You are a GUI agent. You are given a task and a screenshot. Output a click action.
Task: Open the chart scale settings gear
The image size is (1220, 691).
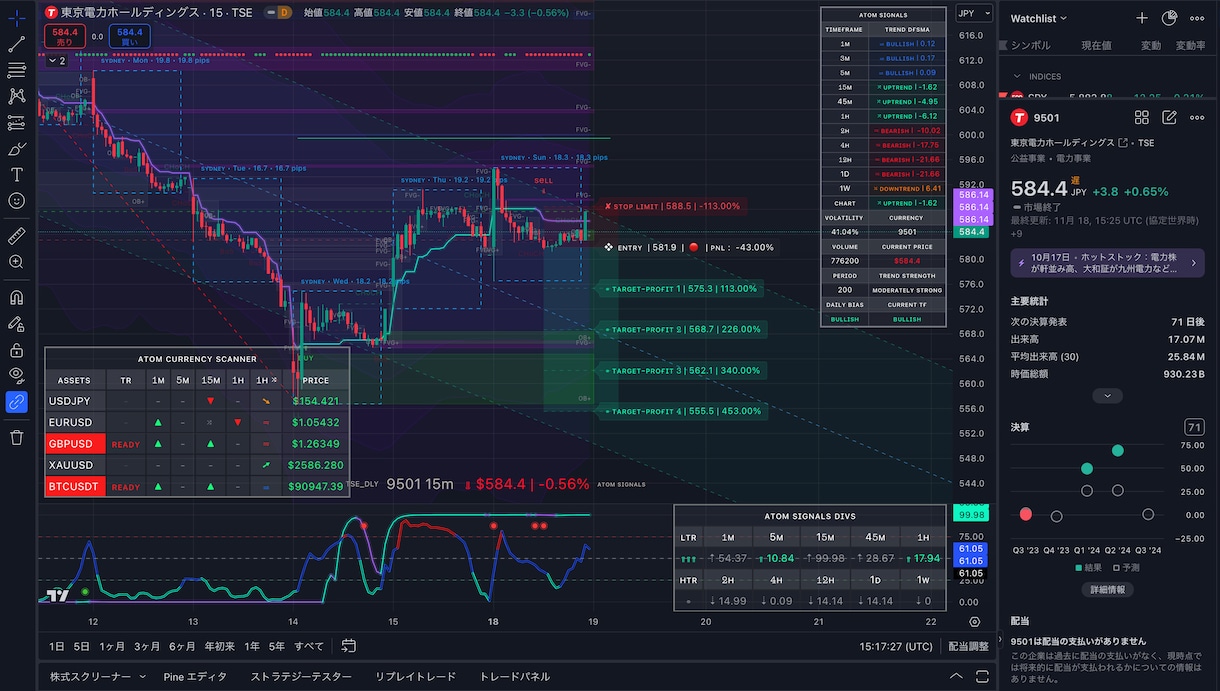pos(975,621)
